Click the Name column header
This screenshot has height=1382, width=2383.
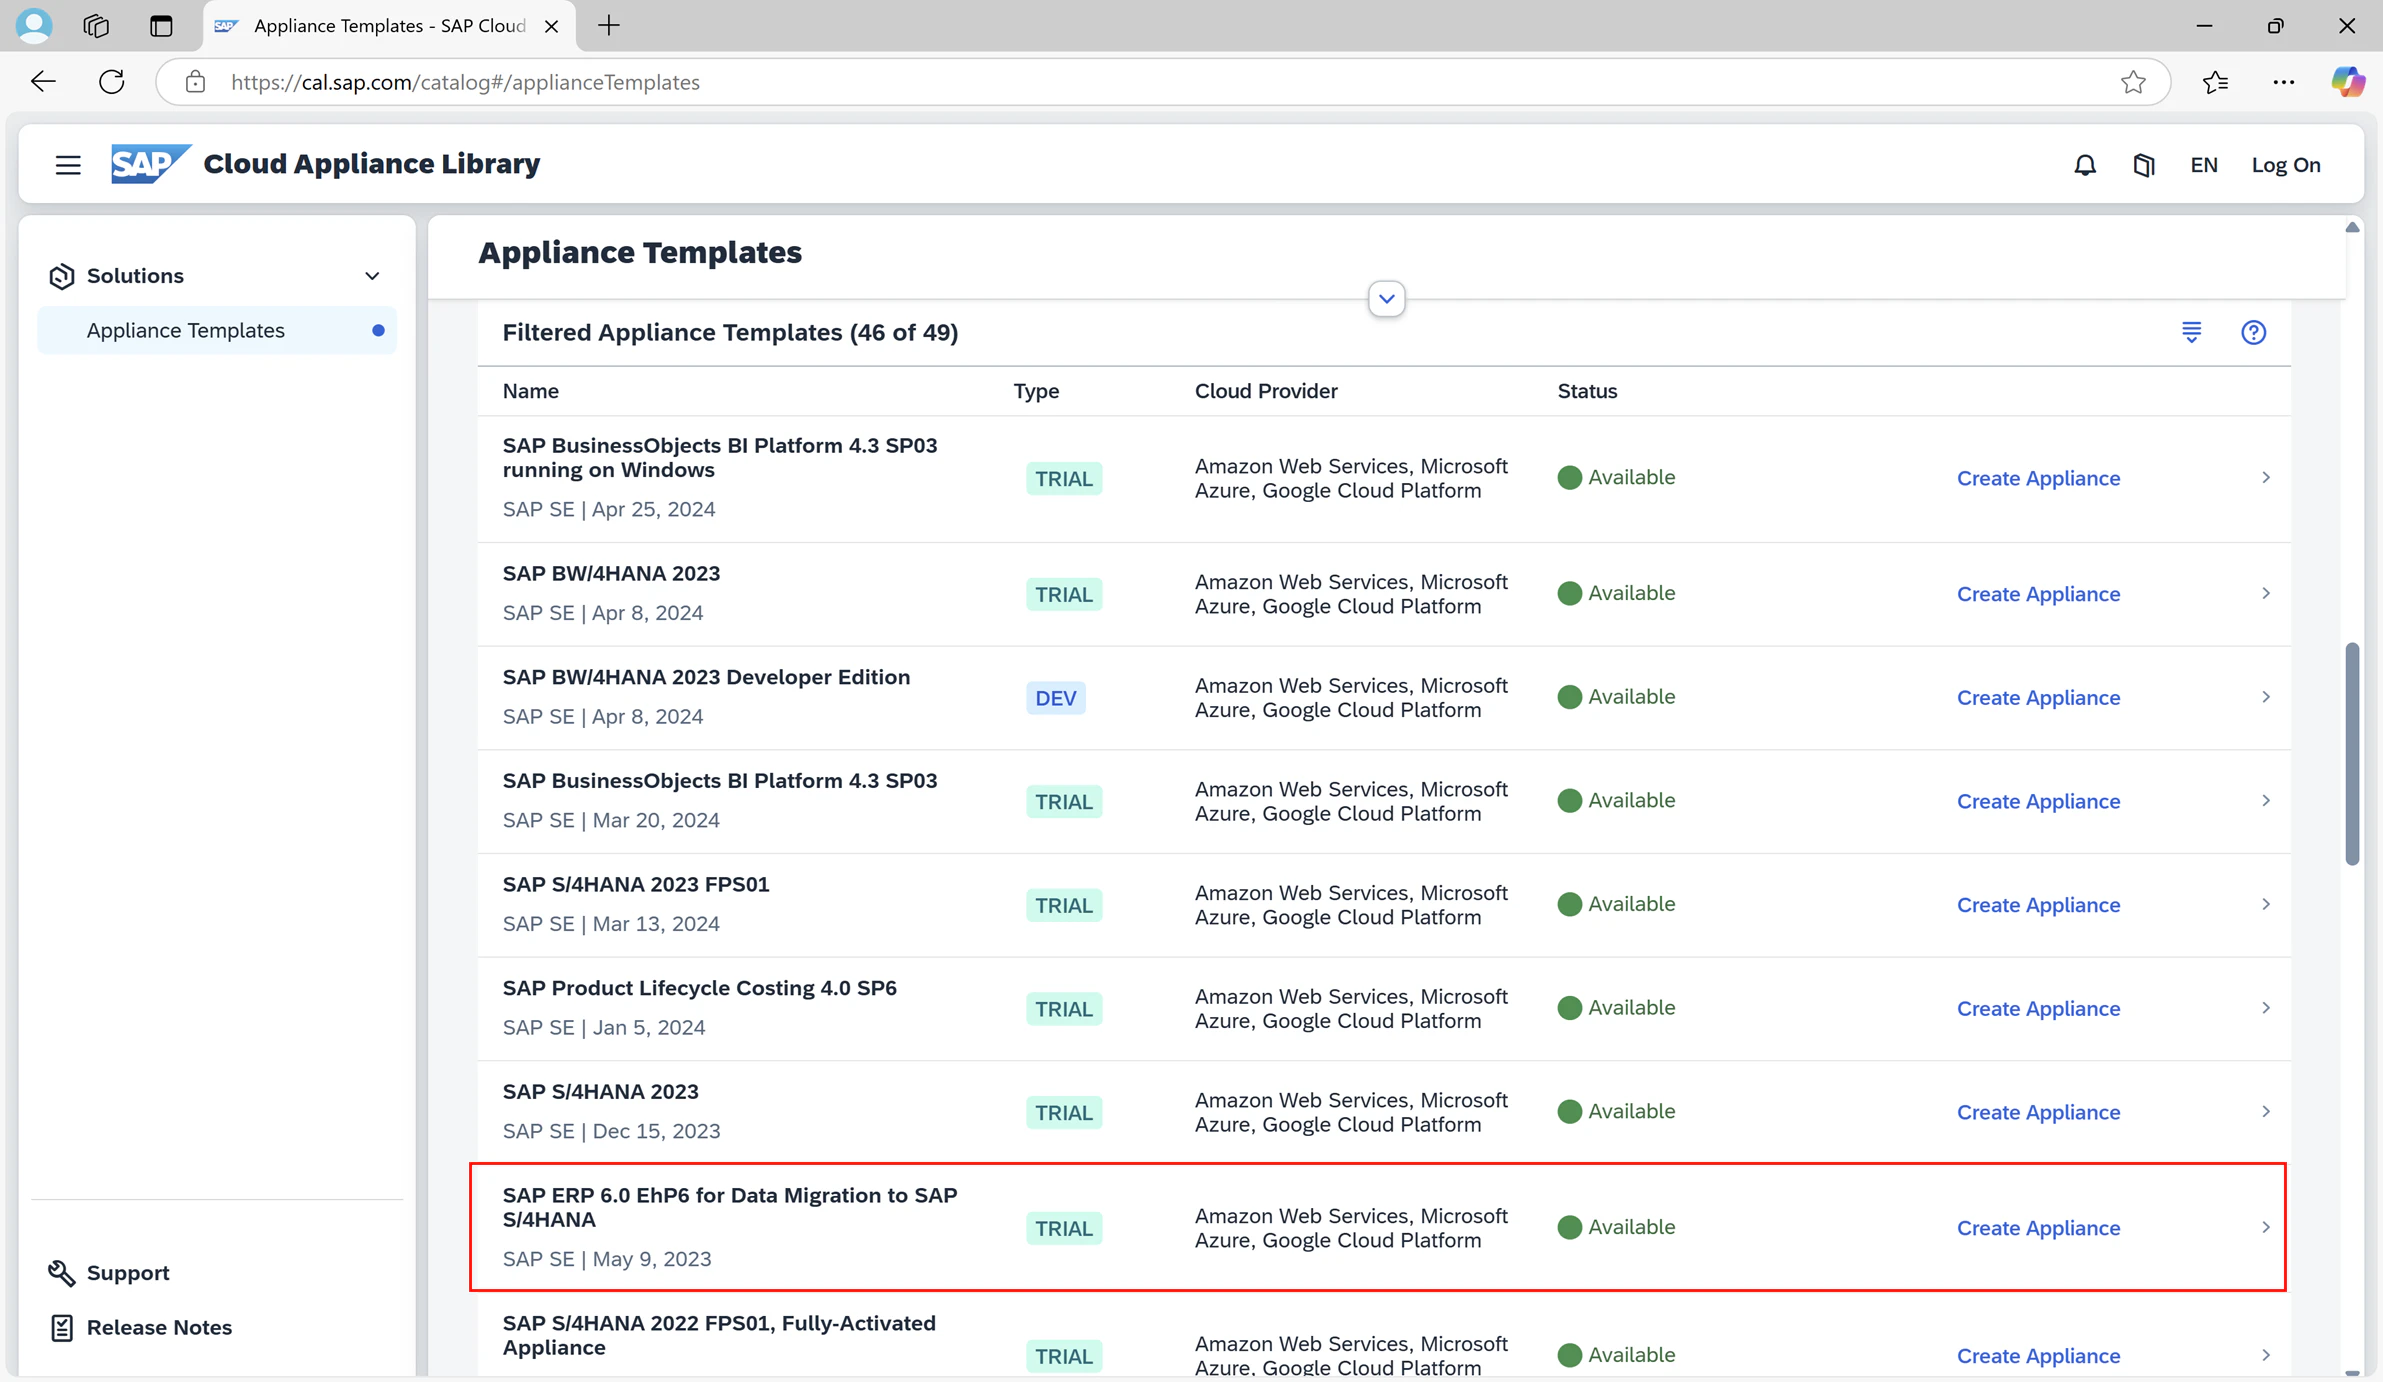530,391
